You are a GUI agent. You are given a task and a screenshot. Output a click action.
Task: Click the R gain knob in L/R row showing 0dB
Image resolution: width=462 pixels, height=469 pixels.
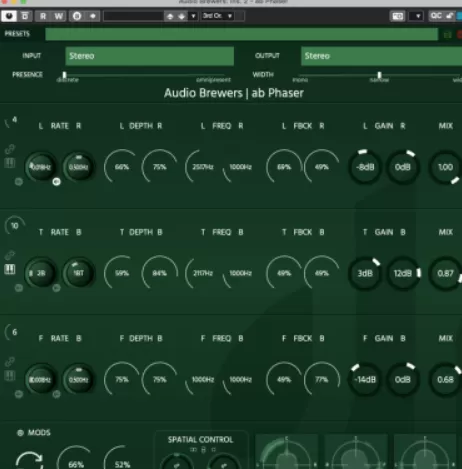pyautogui.click(x=403, y=167)
